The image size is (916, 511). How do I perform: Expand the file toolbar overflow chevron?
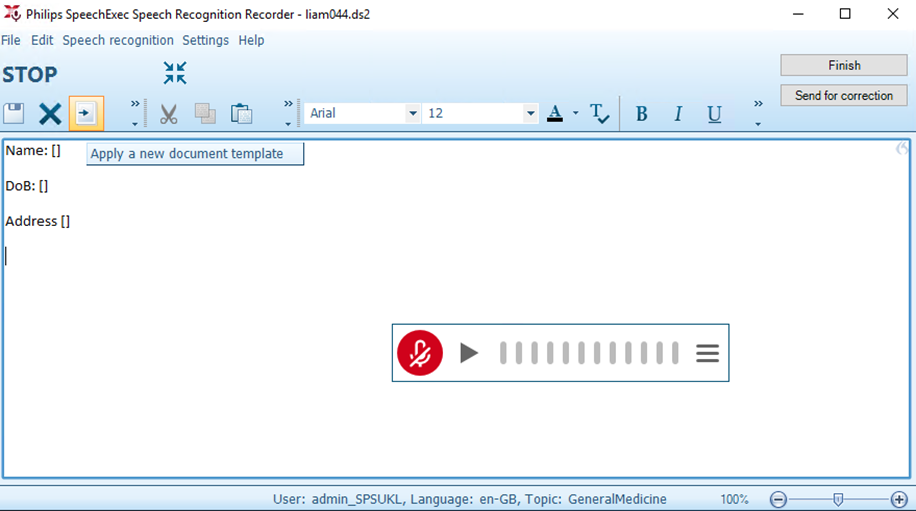pos(135,113)
